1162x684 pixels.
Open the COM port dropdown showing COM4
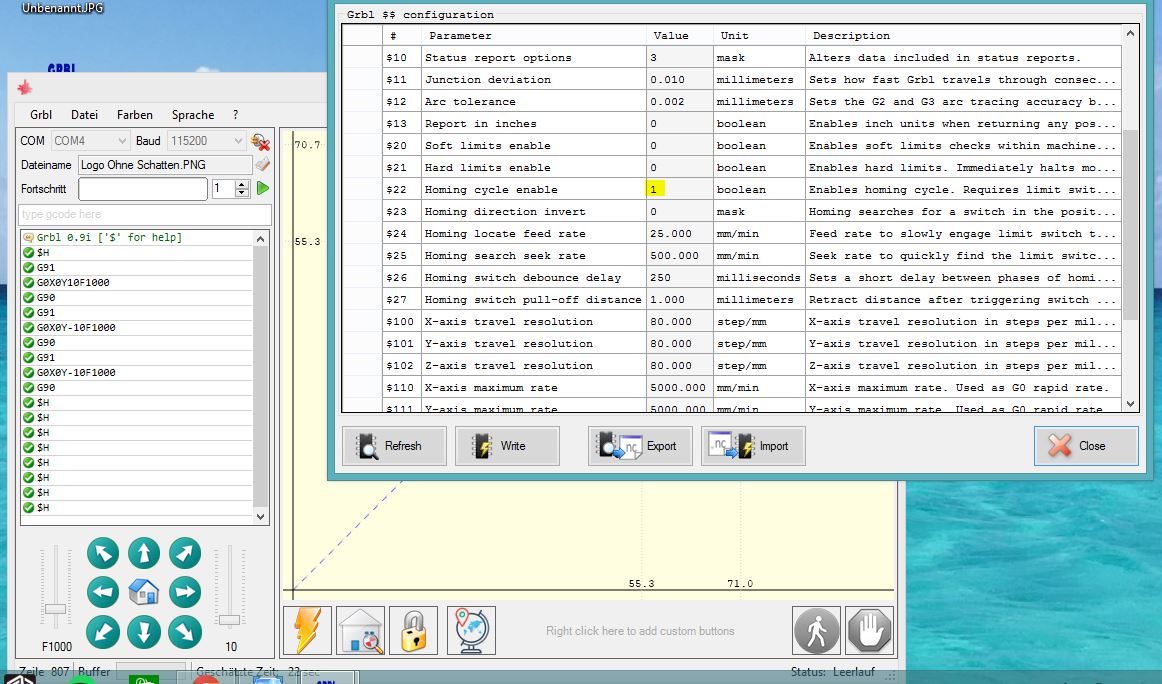90,141
